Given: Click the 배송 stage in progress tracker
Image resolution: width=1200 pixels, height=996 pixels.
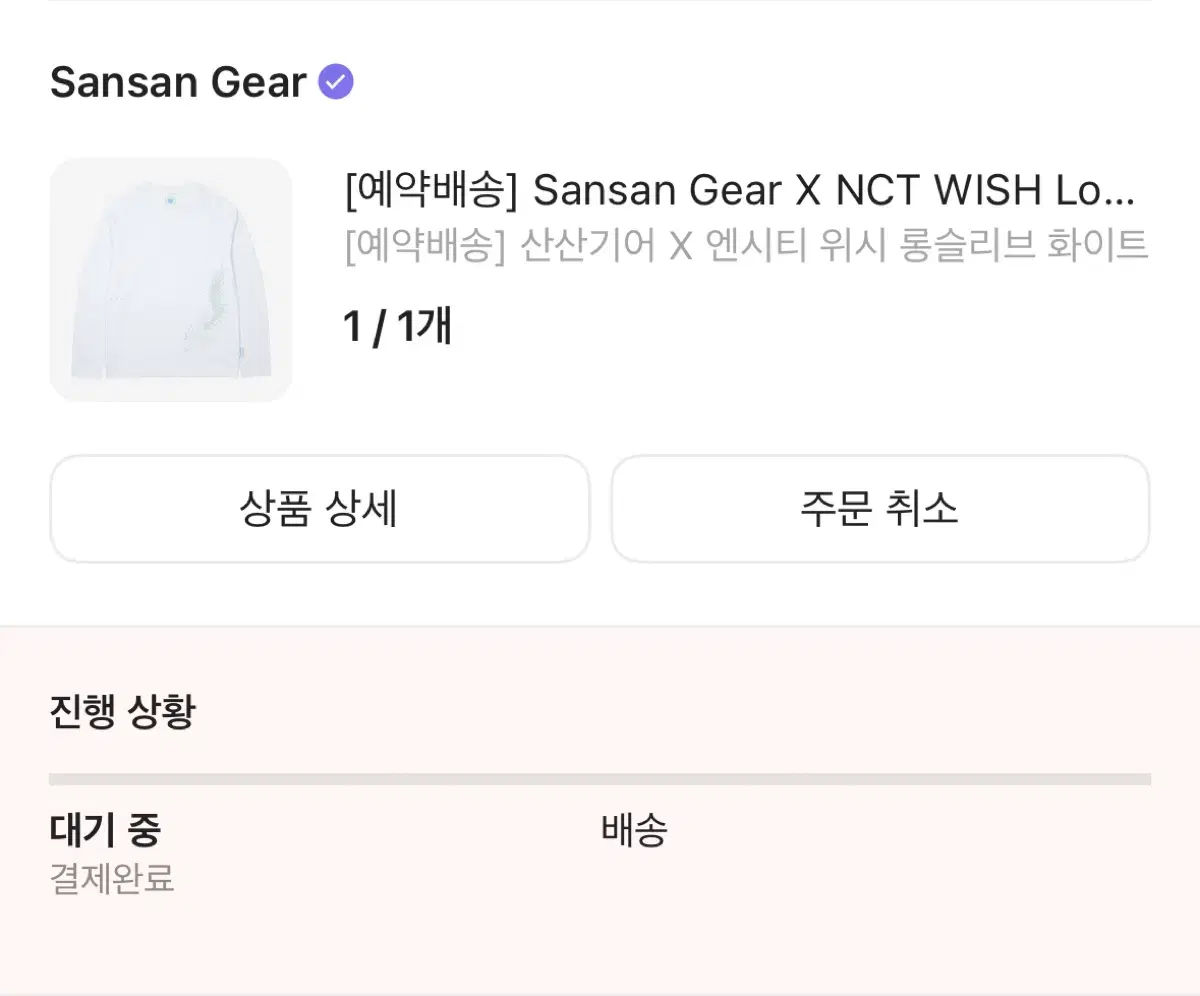Looking at the screenshot, I should (x=630, y=829).
